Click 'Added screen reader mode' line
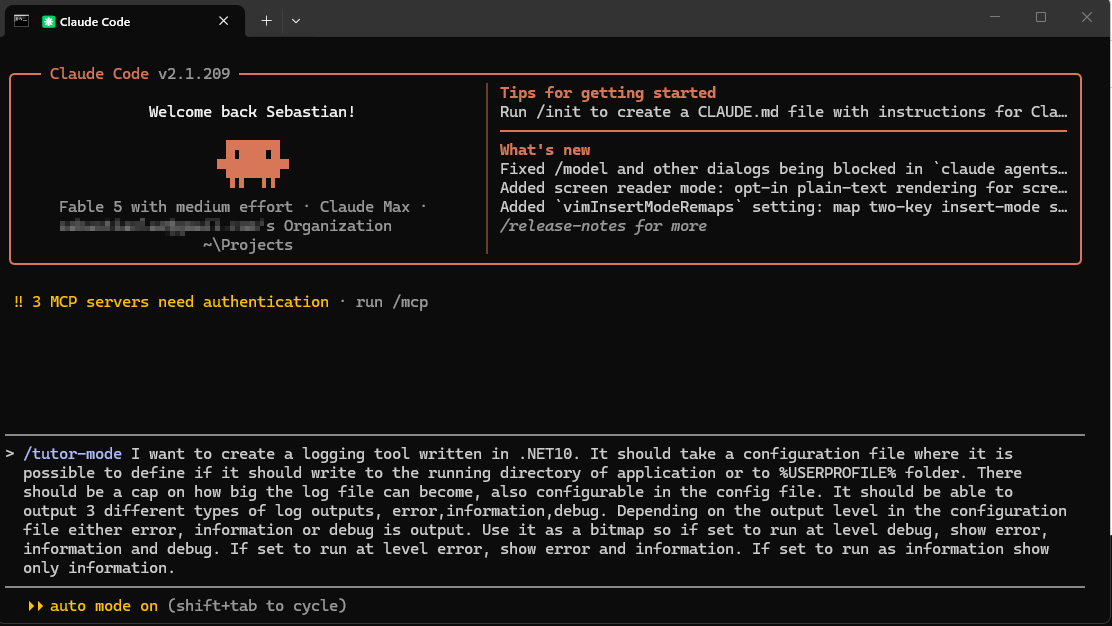 (x=783, y=189)
